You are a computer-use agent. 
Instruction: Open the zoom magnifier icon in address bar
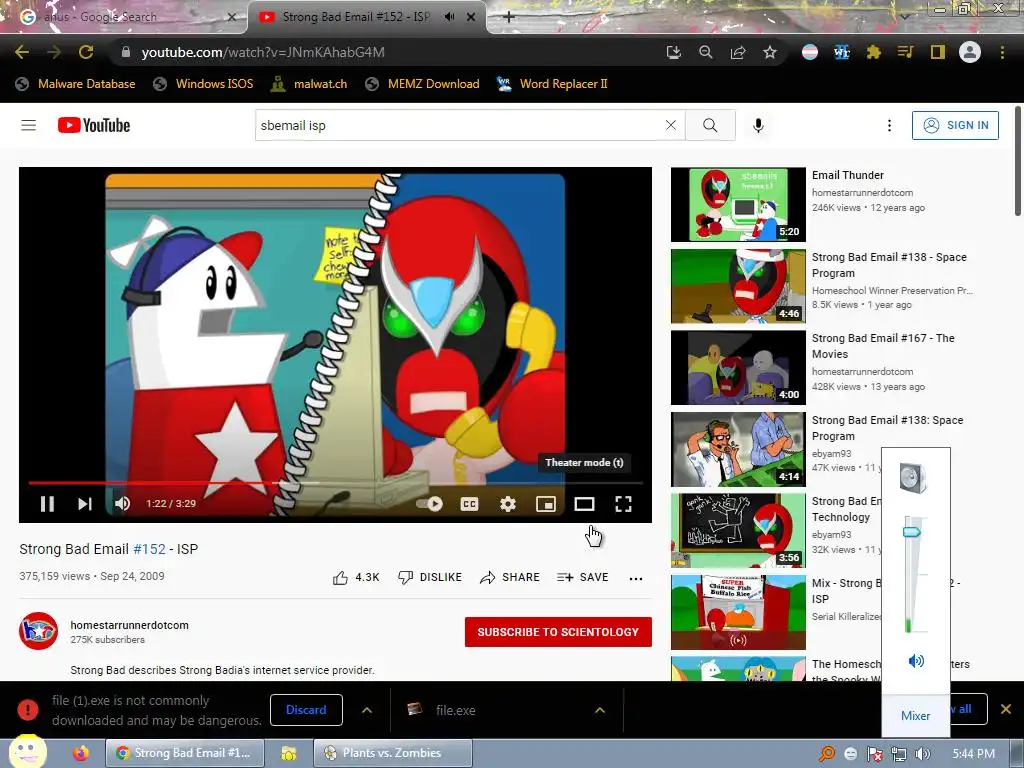[705, 52]
